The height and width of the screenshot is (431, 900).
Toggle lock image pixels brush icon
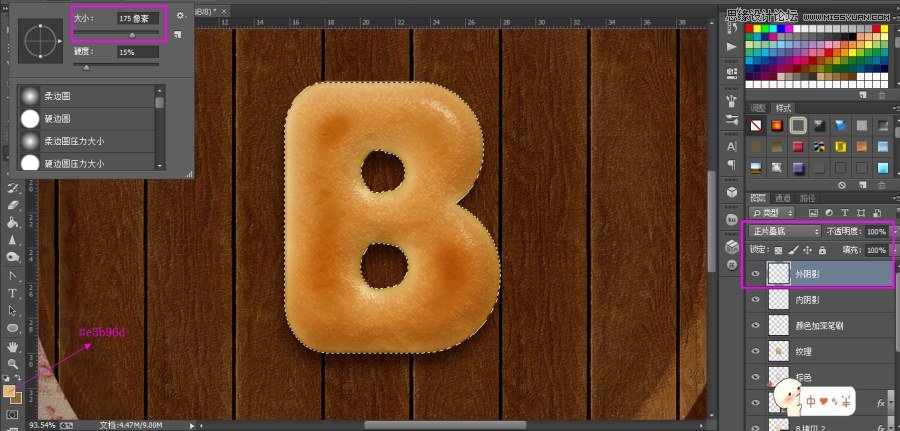click(793, 251)
